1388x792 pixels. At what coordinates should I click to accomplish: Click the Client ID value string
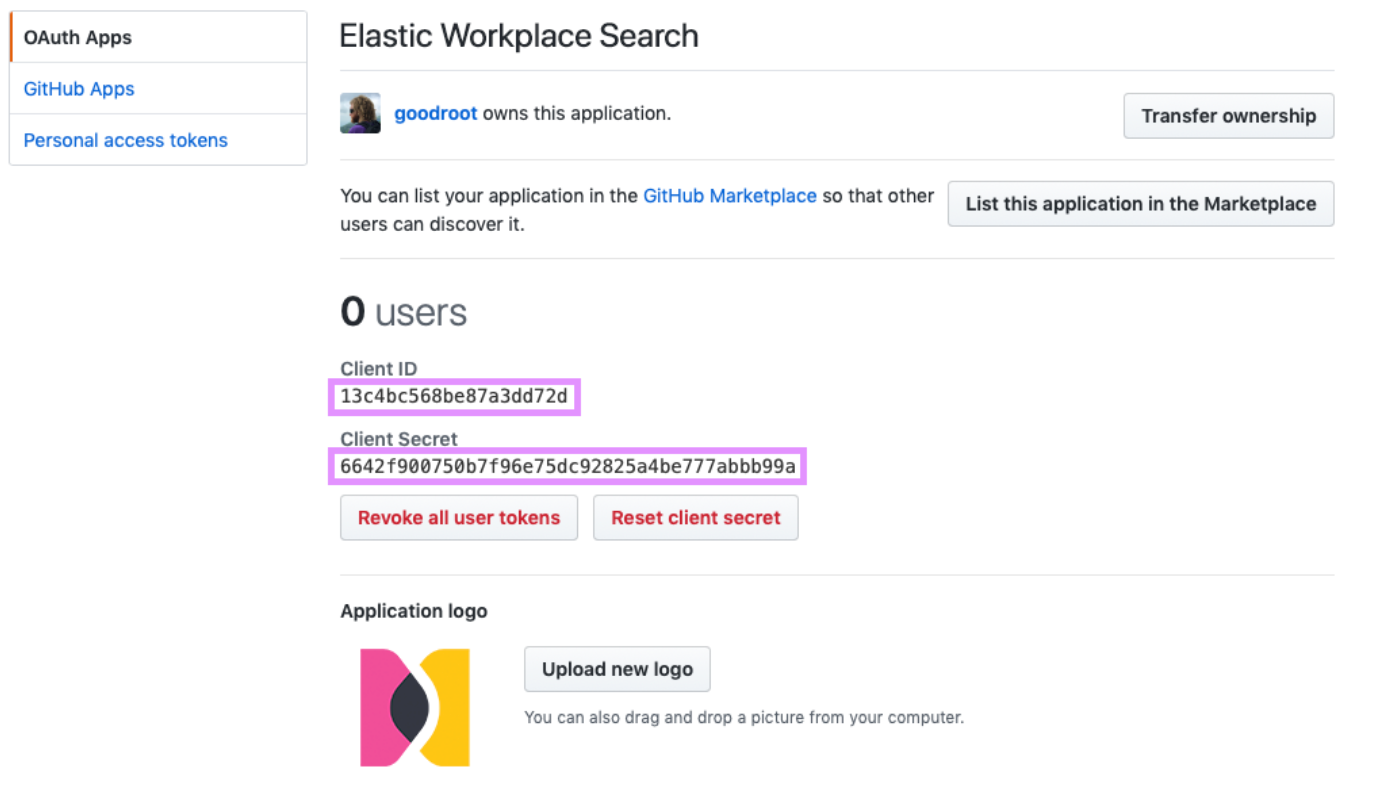coord(454,397)
